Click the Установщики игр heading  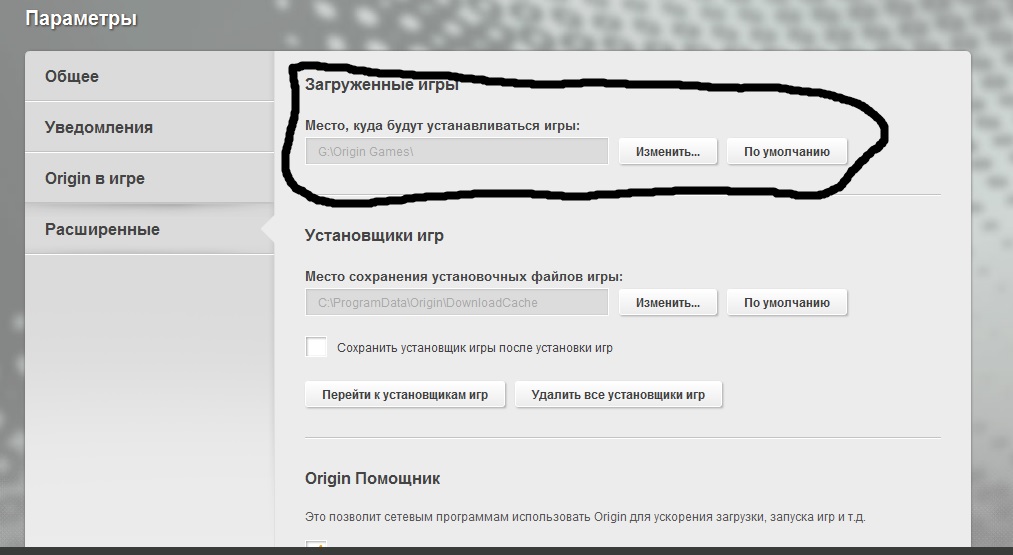(x=374, y=236)
